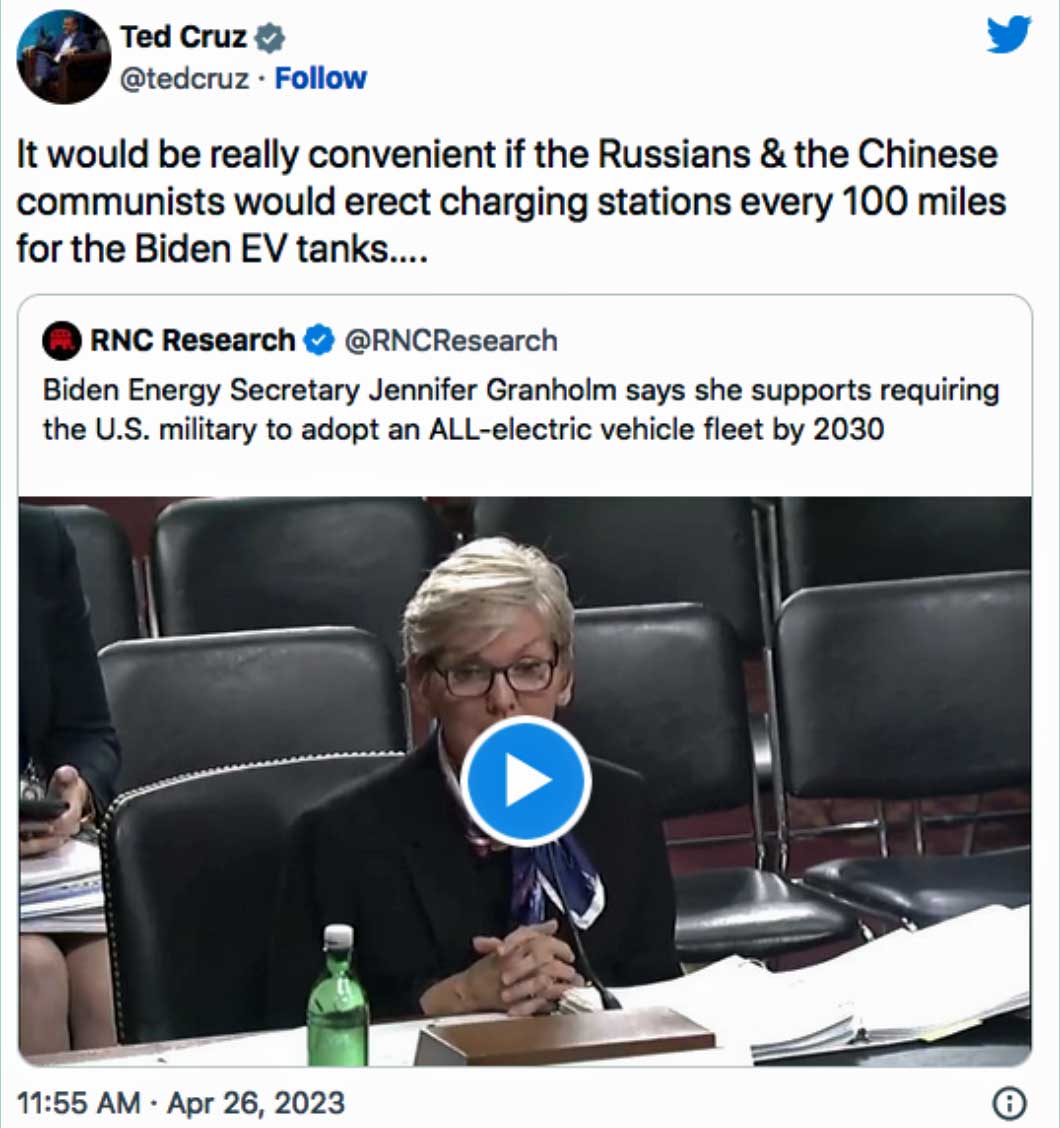The height and width of the screenshot is (1128, 1060).
Task: Click the tweet's first line about Russians
Action: click(507, 154)
